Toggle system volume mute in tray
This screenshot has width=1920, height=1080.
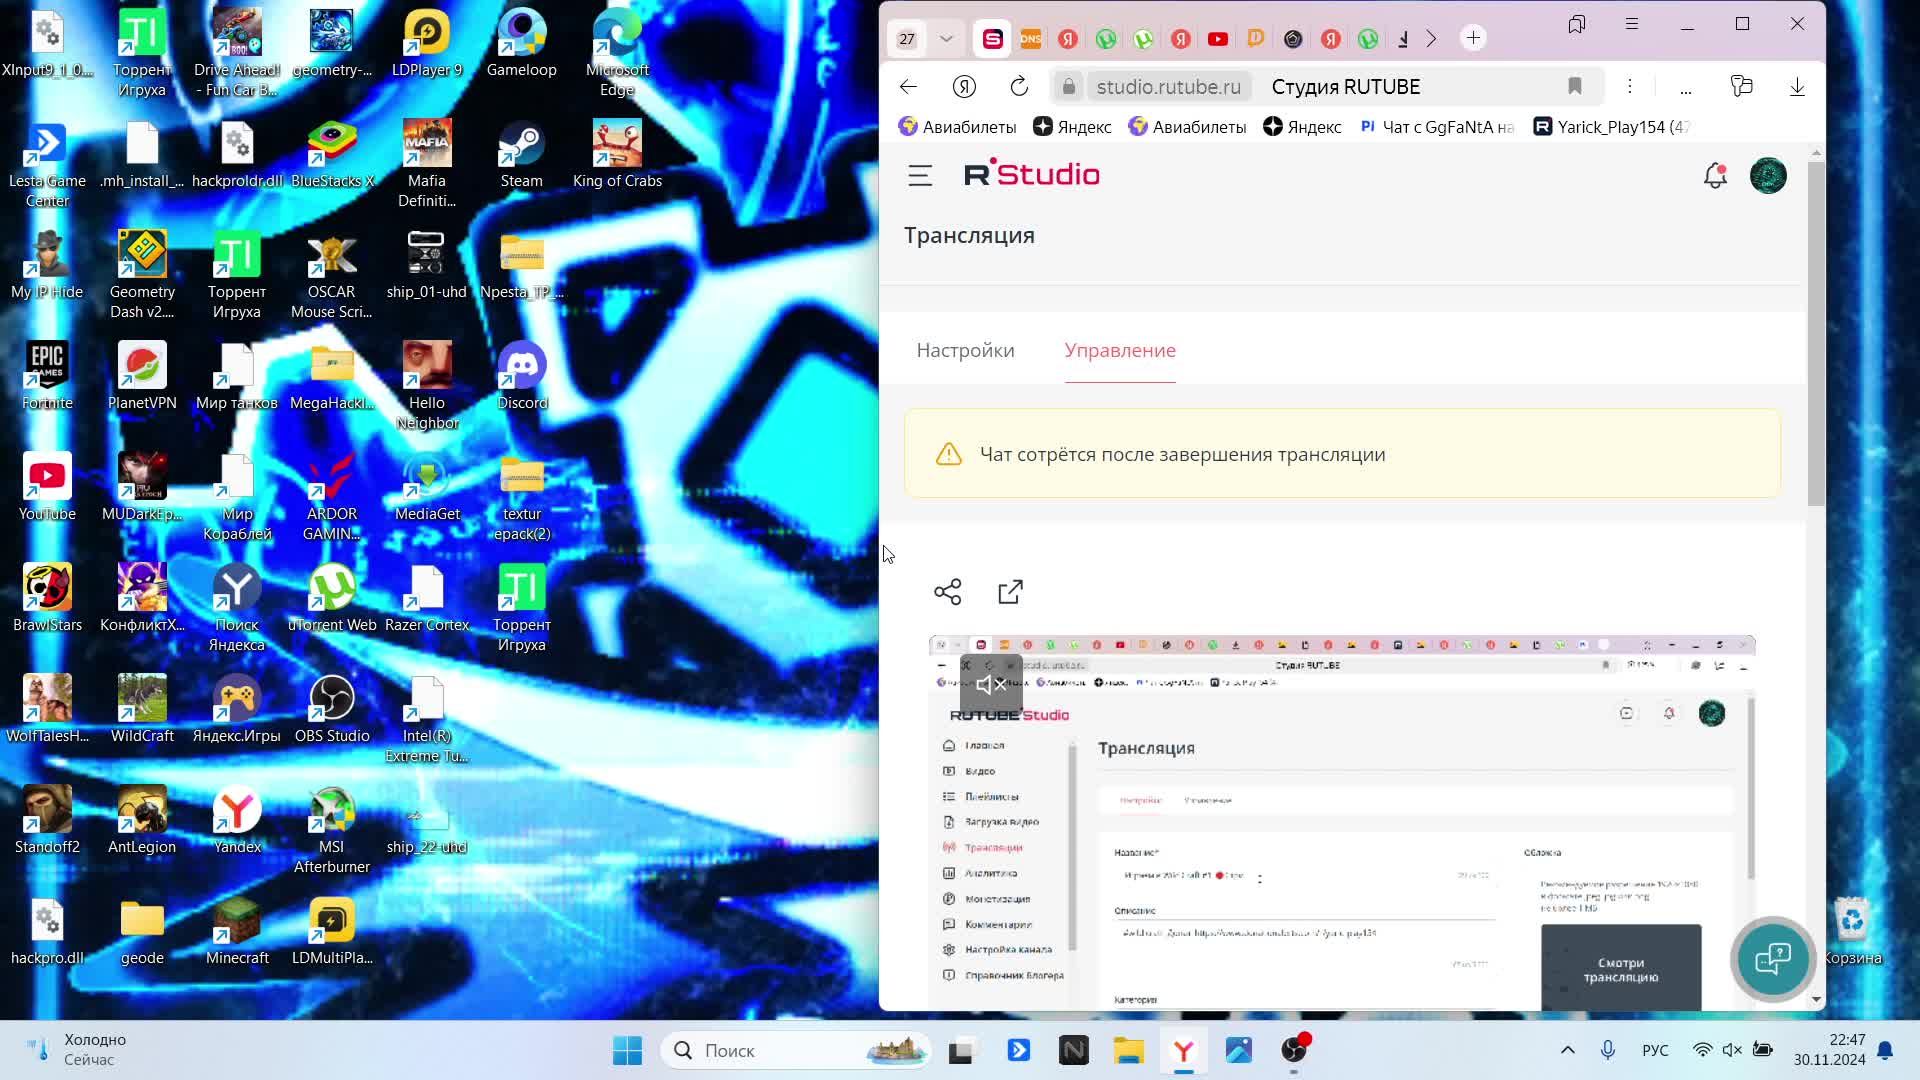pyautogui.click(x=1732, y=1050)
